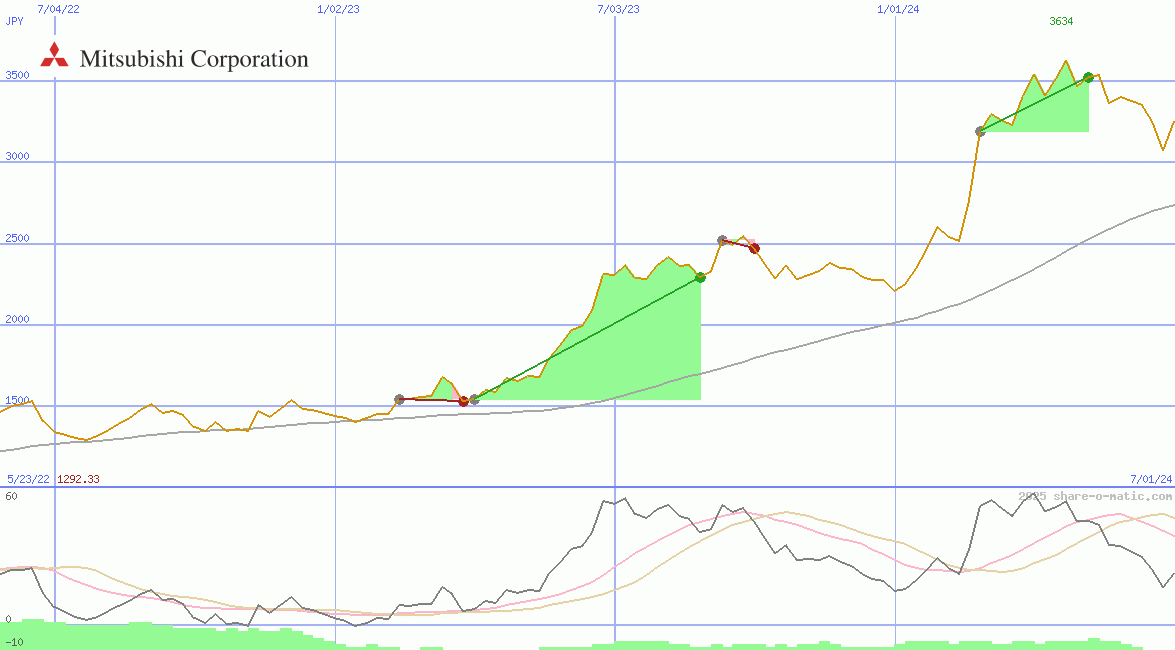Click the 3500 price axis label
The image size is (1175, 650).
17,75
